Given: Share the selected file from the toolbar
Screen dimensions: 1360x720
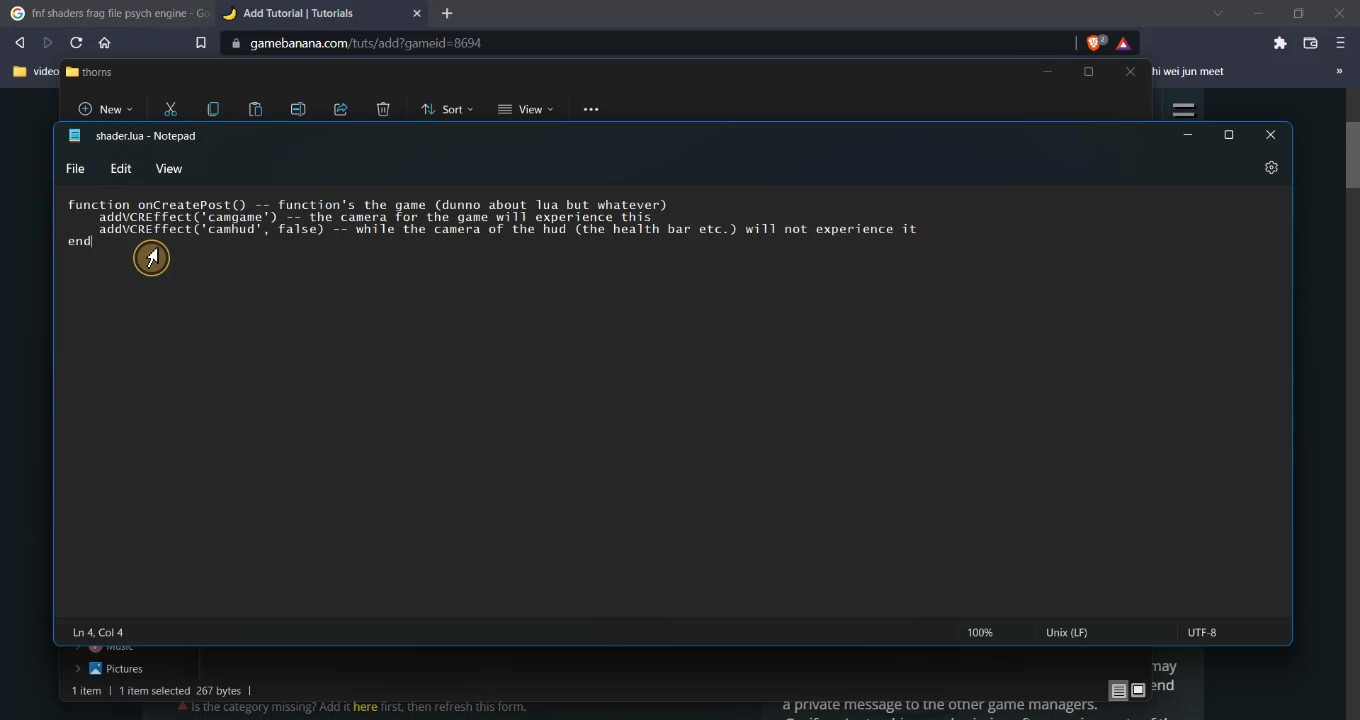Looking at the screenshot, I should [x=340, y=108].
